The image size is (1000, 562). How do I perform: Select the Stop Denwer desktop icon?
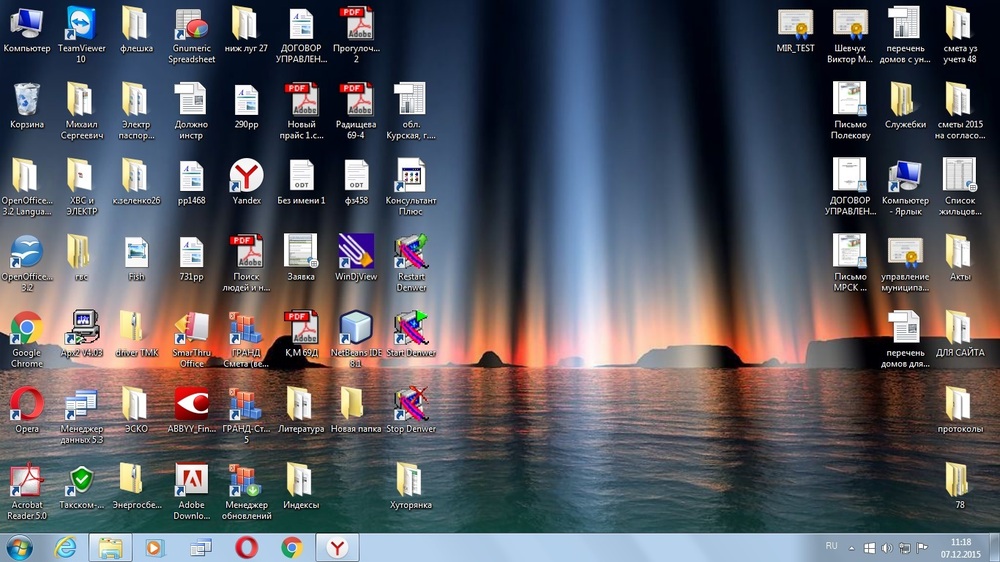(x=411, y=404)
